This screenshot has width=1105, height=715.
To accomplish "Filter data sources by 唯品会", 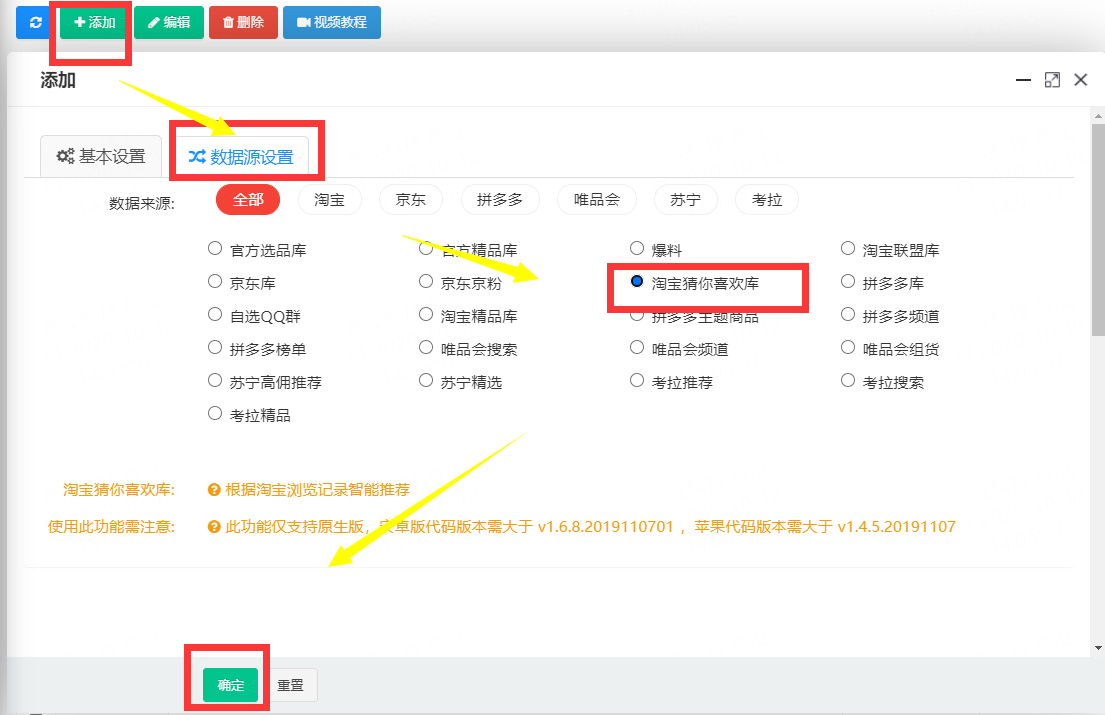I will coord(597,200).
